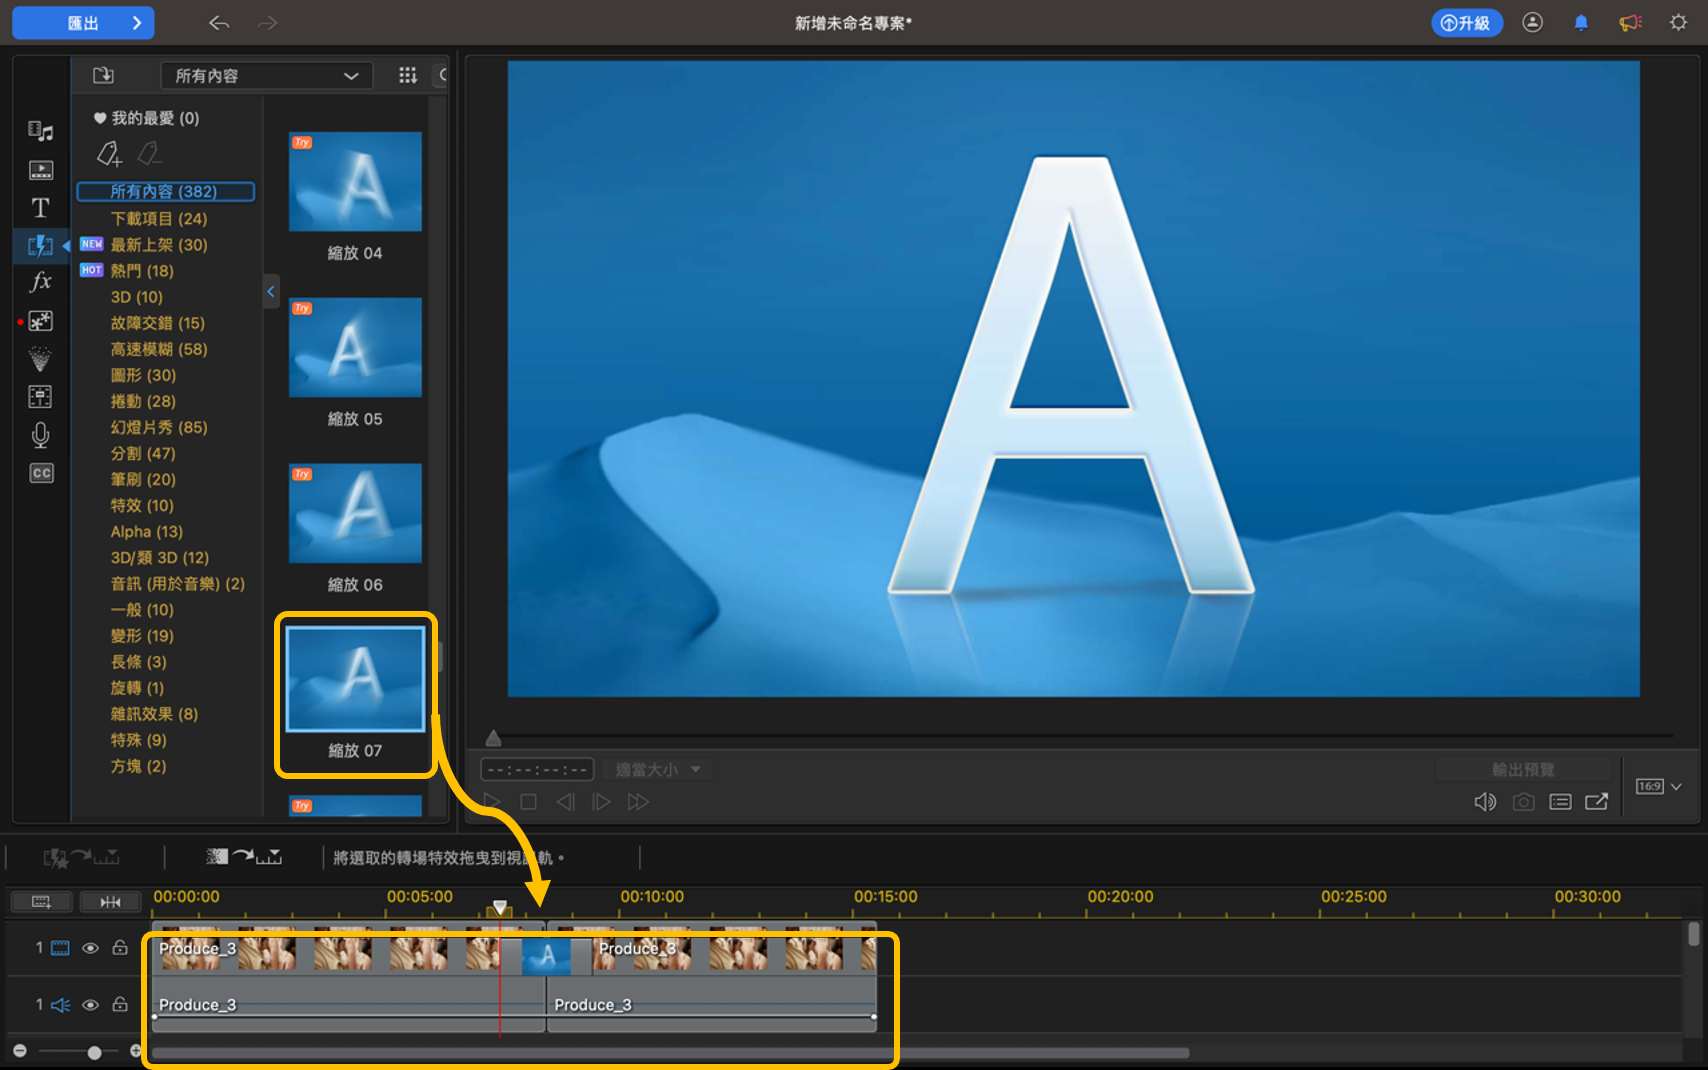Select Alpha (13) category
Viewport: 1708px width, 1070px height.
tap(147, 531)
